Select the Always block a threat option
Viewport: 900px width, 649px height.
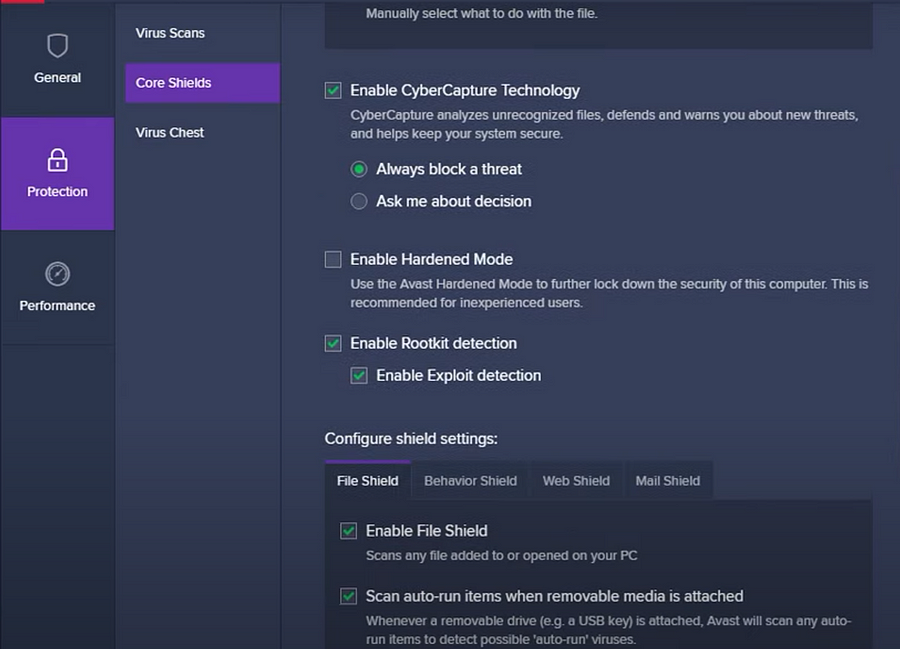[x=359, y=169]
